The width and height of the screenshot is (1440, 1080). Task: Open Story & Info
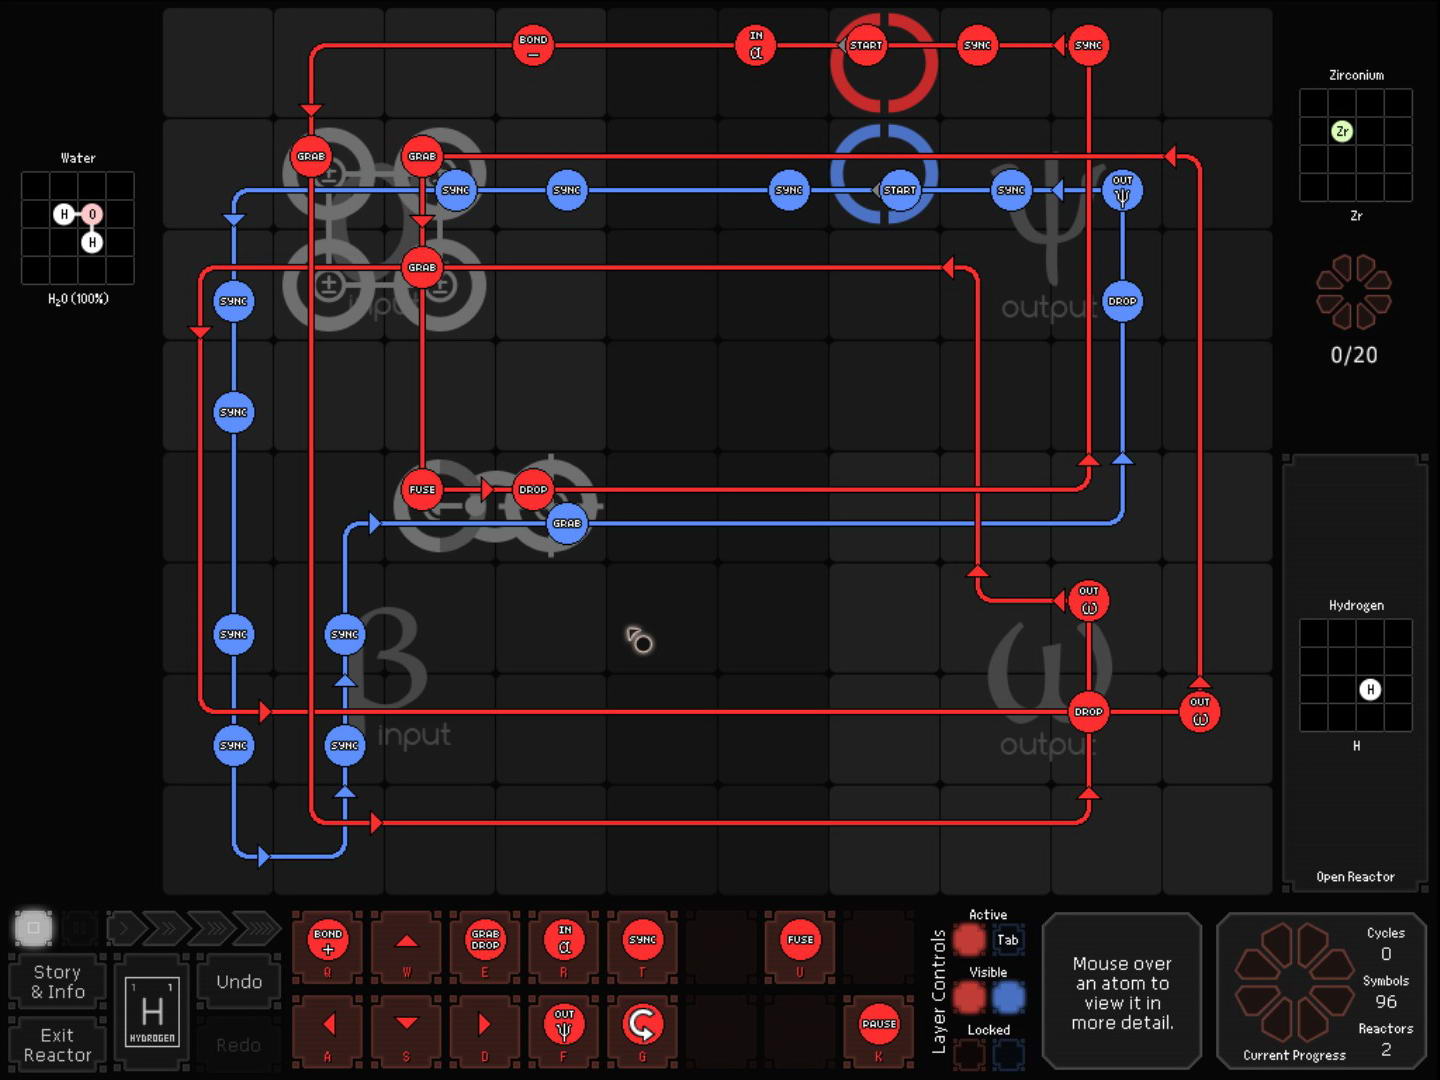click(x=58, y=982)
